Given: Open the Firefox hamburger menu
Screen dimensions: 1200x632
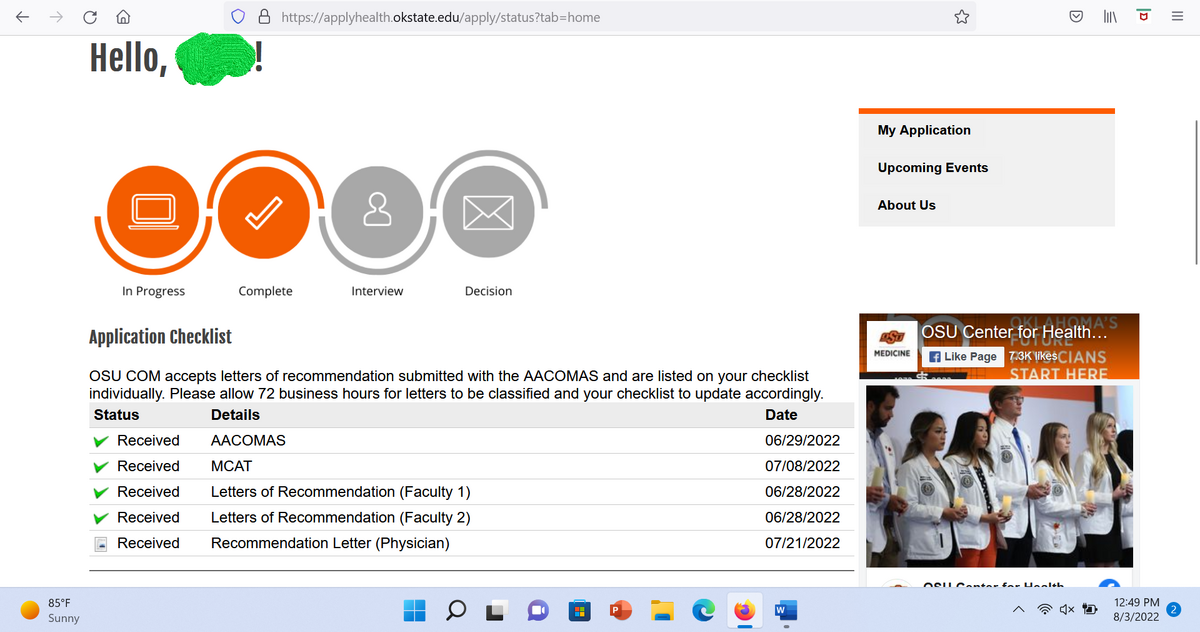Looking at the screenshot, I should [x=1177, y=17].
